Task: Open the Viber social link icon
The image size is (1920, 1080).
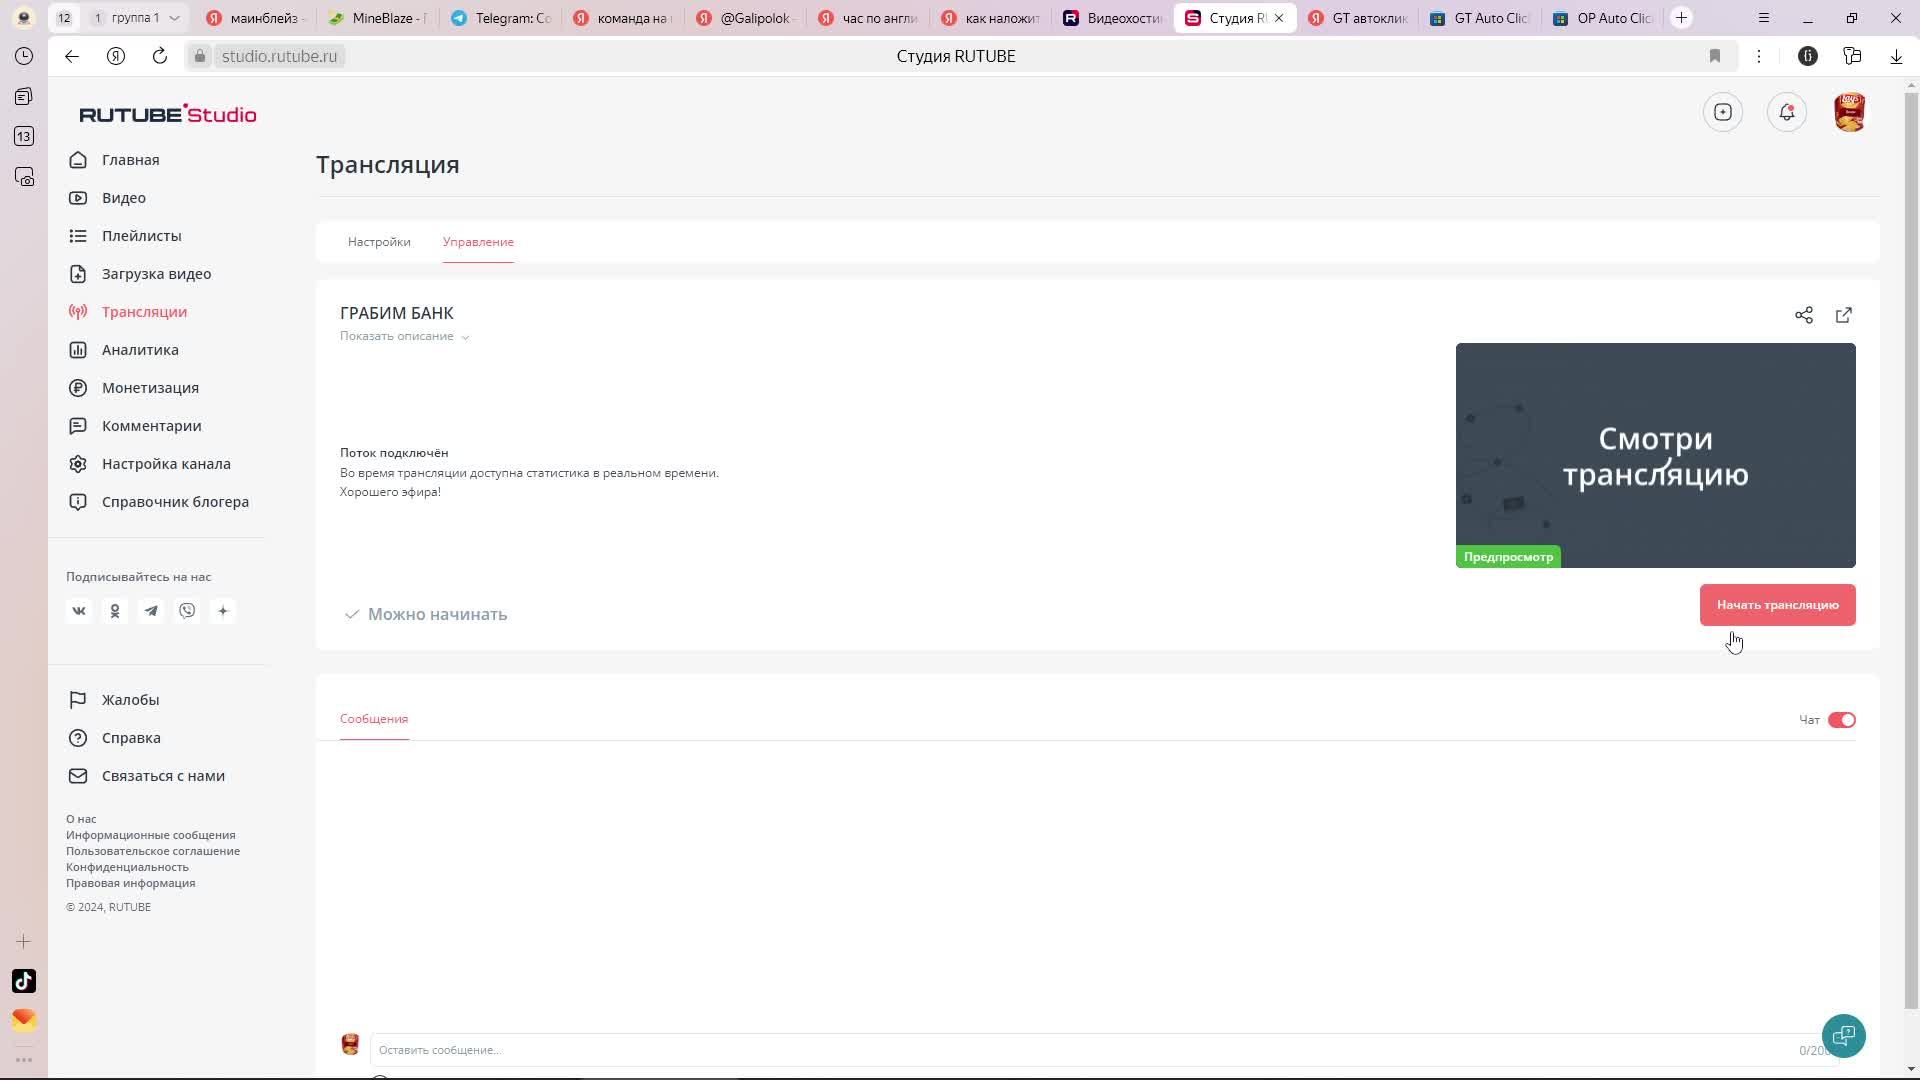Action: click(187, 611)
